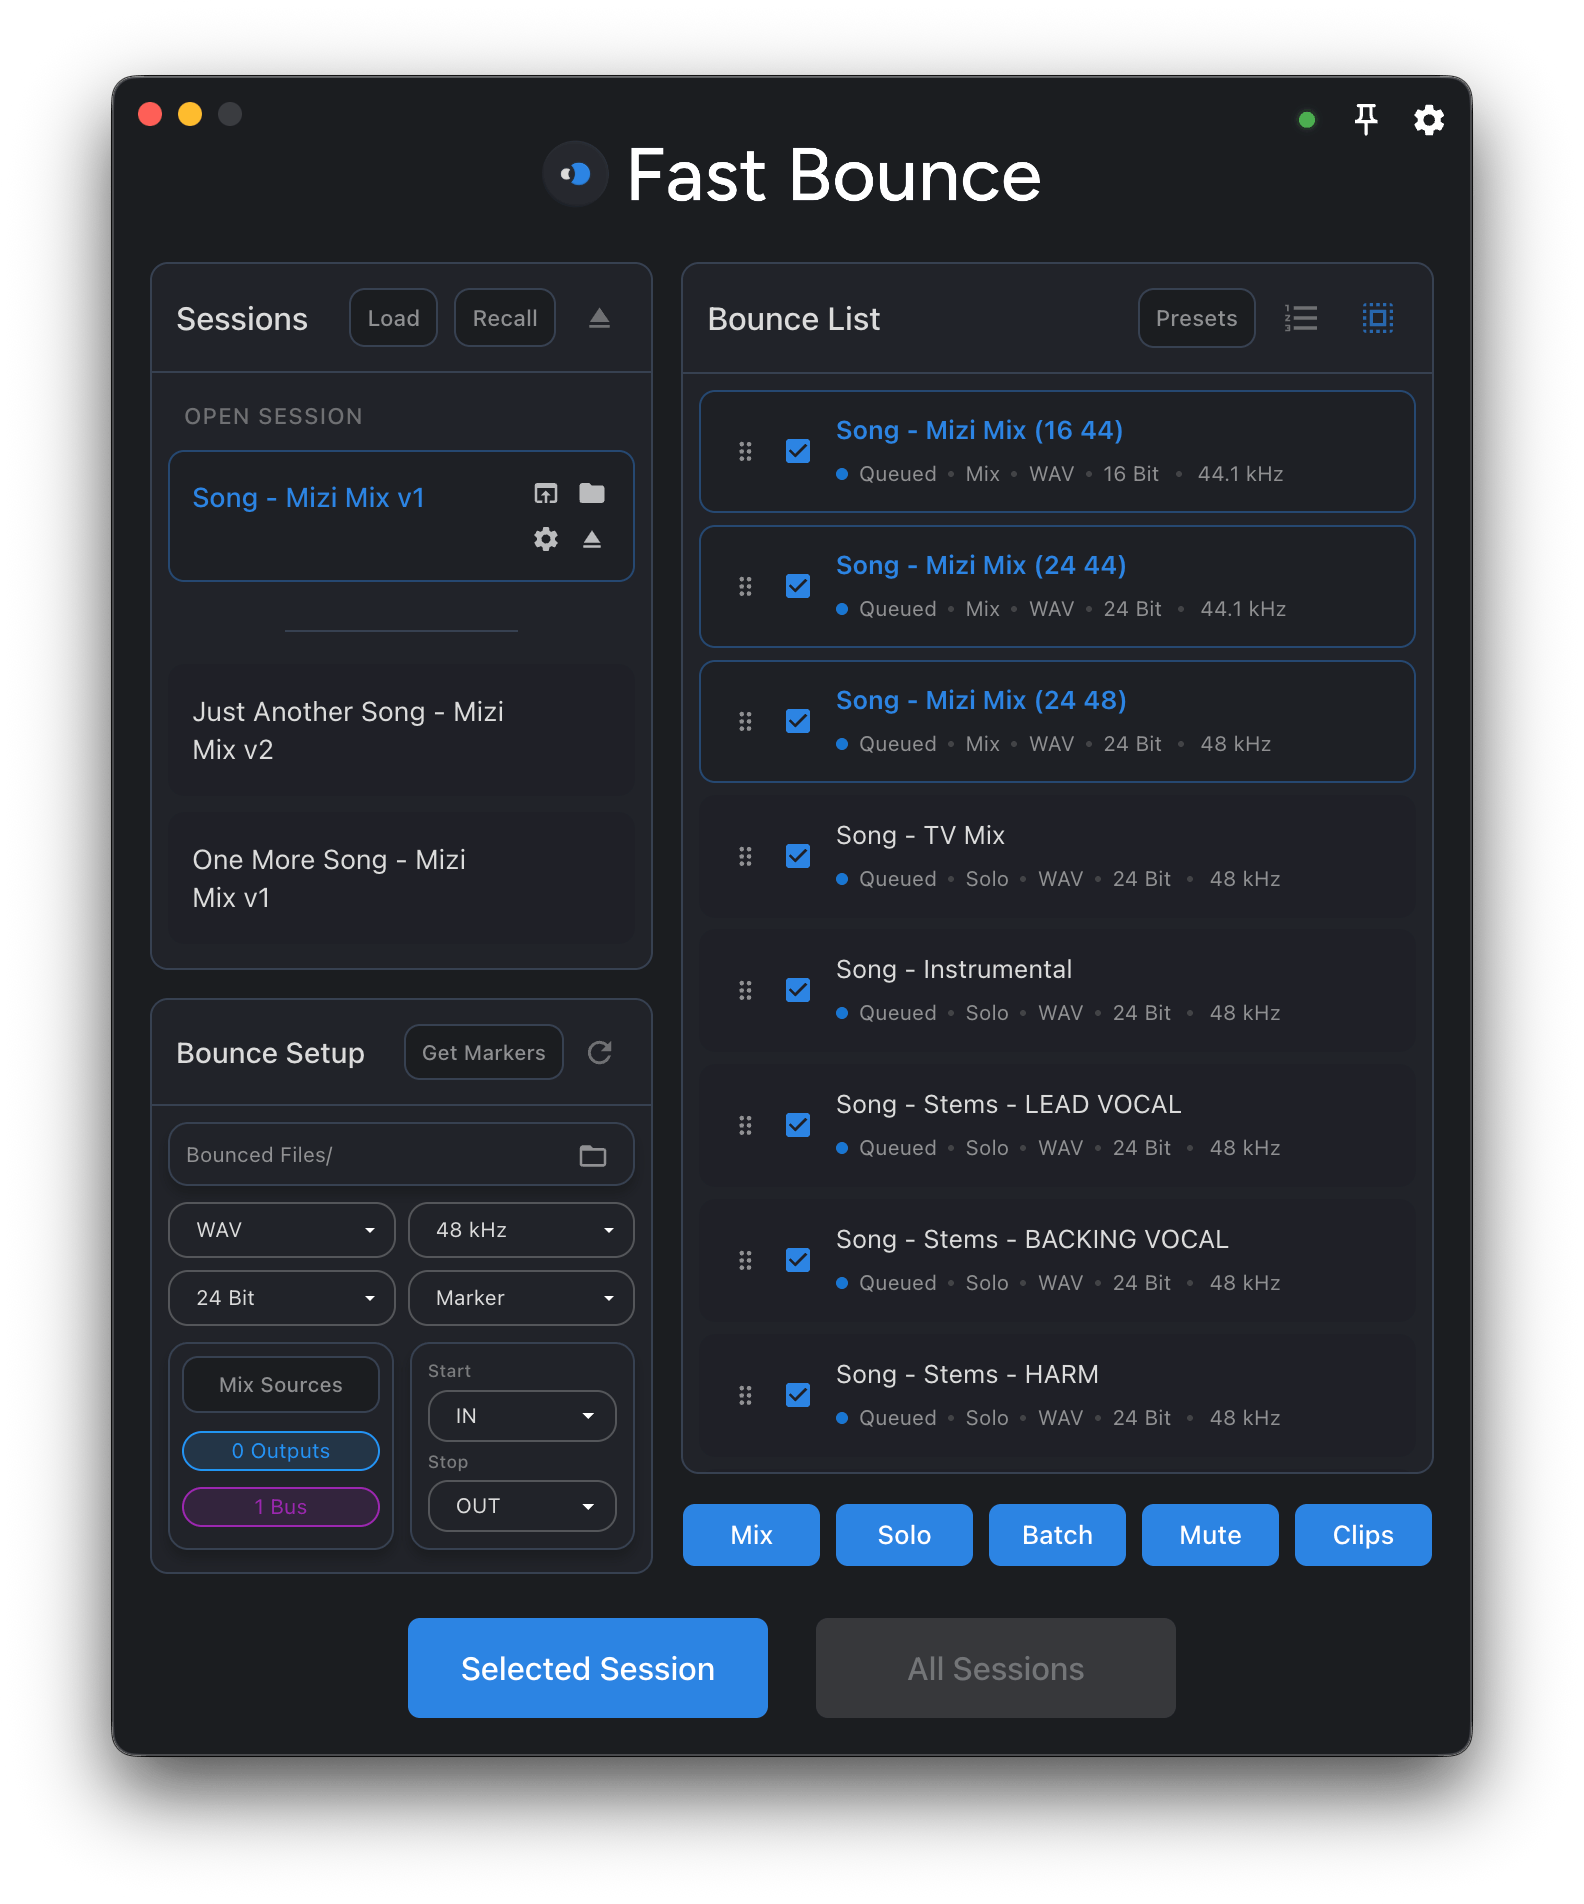The width and height of the screenshot is (1584, 1904).
Task: Uncheck Song - Mizi Mix (16 44) bounce
Action: pyautogui.click(x=798, y=451)
